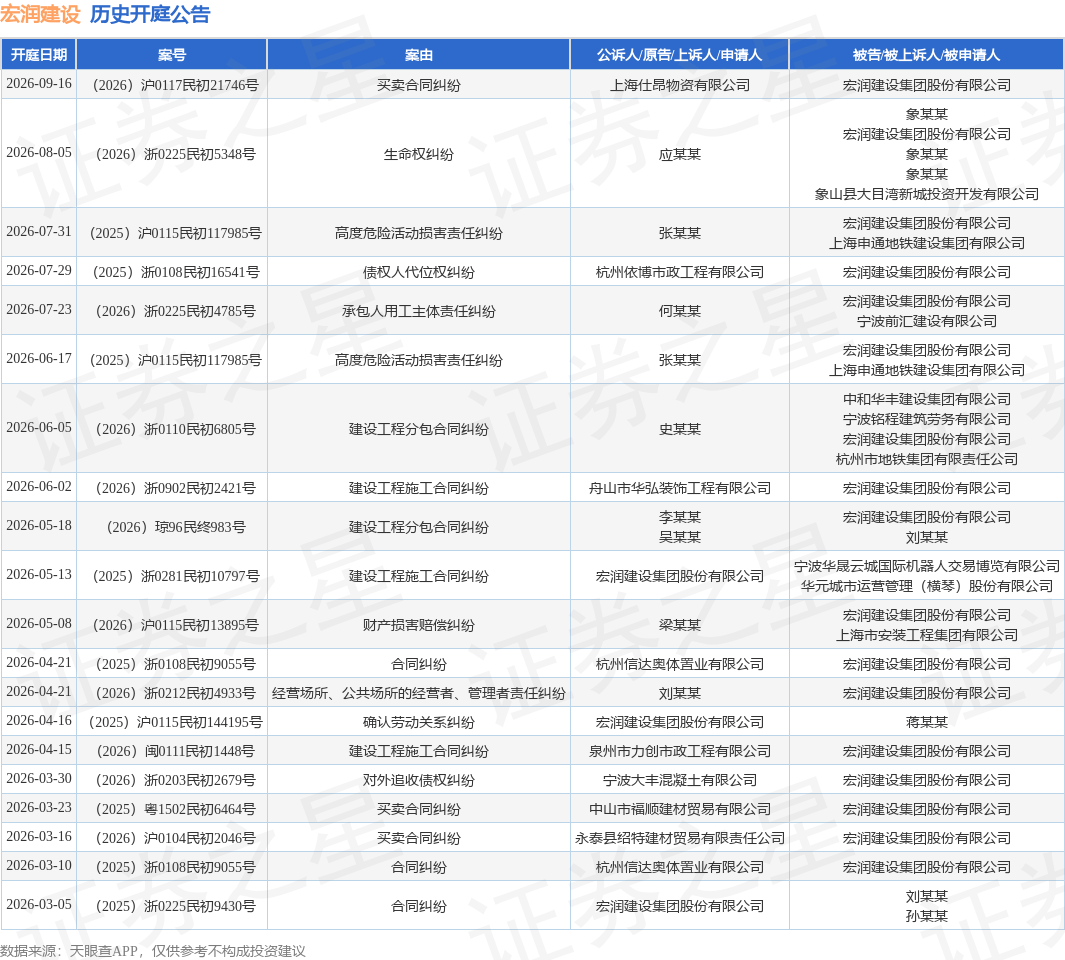Click defendant 杭州市地铁集团有限责任公司
The height and width of the screenshot is (960, 1065).
pyautogui.click(x=926, y=459)
